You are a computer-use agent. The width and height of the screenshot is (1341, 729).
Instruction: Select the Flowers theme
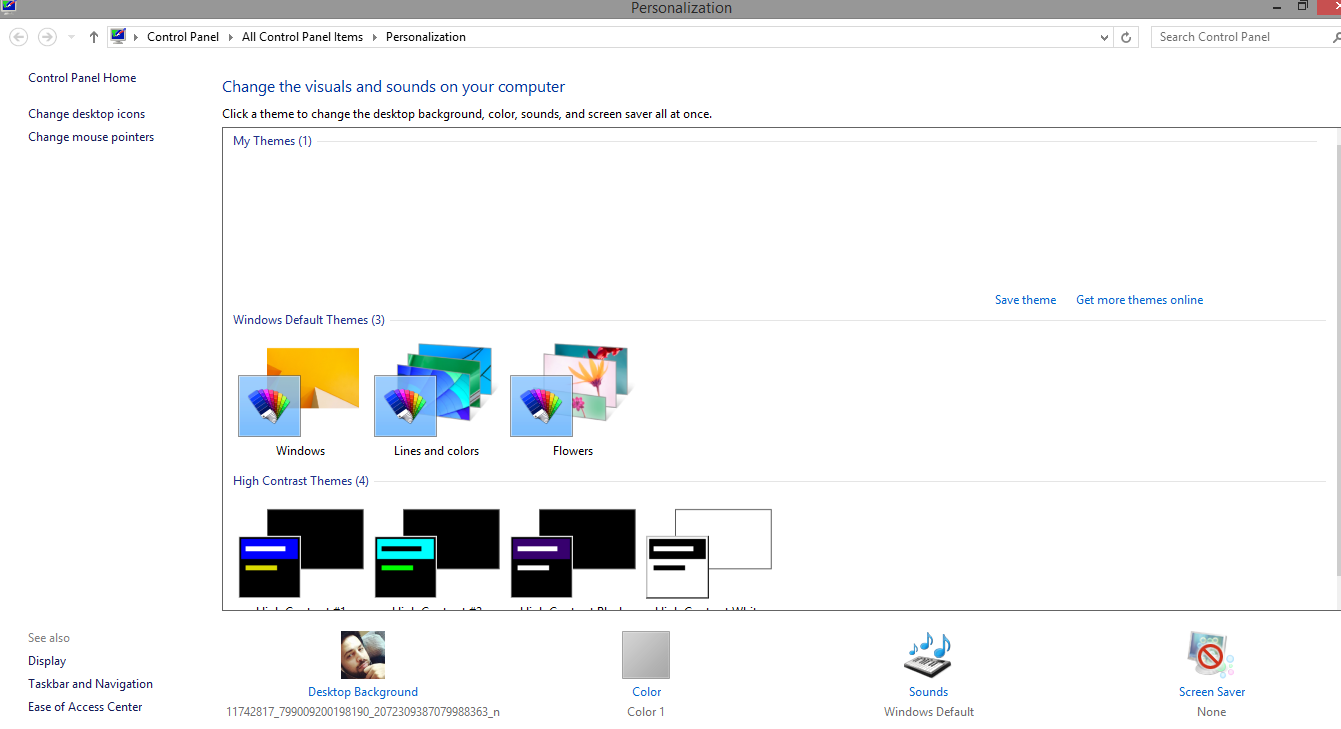click(x=572, y=391)
